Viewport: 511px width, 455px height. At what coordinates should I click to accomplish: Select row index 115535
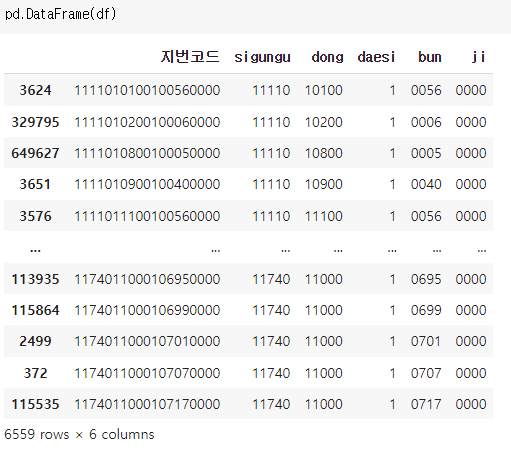pyautogui.click(x=35, y=404)
